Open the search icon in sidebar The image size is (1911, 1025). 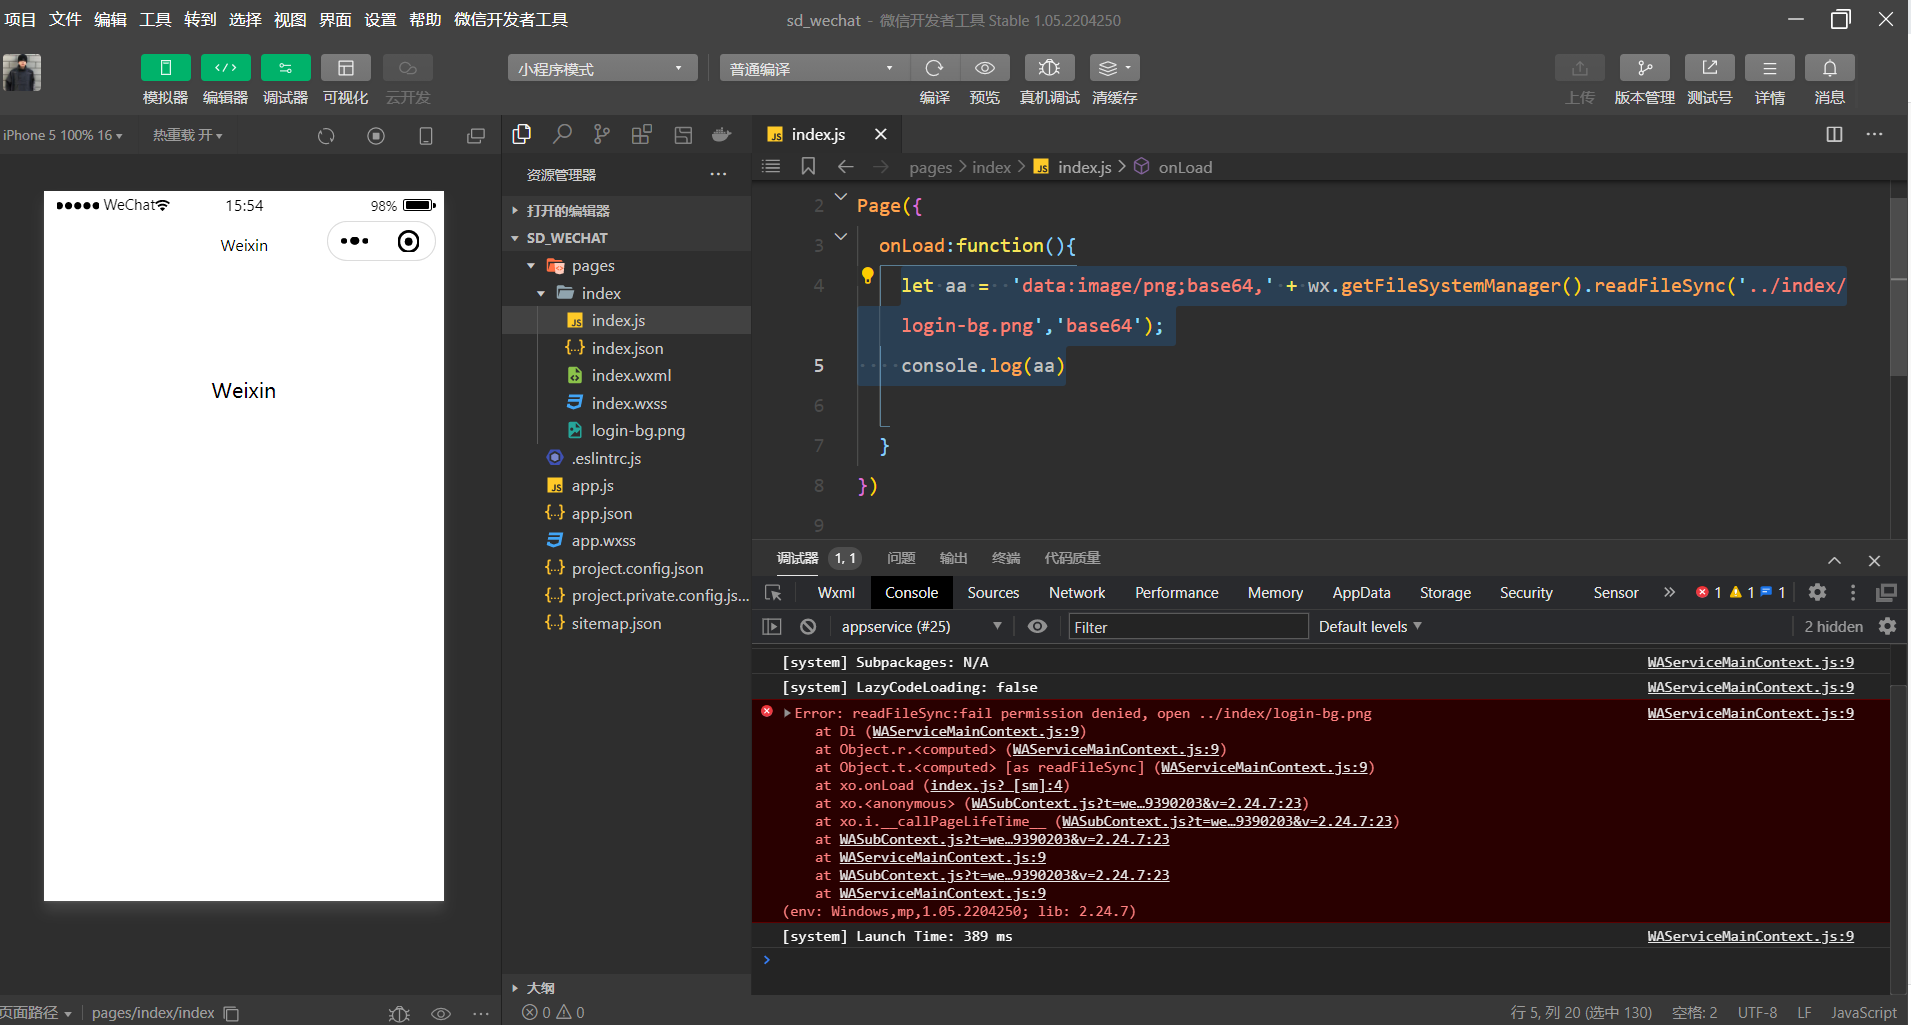(563, 135)
